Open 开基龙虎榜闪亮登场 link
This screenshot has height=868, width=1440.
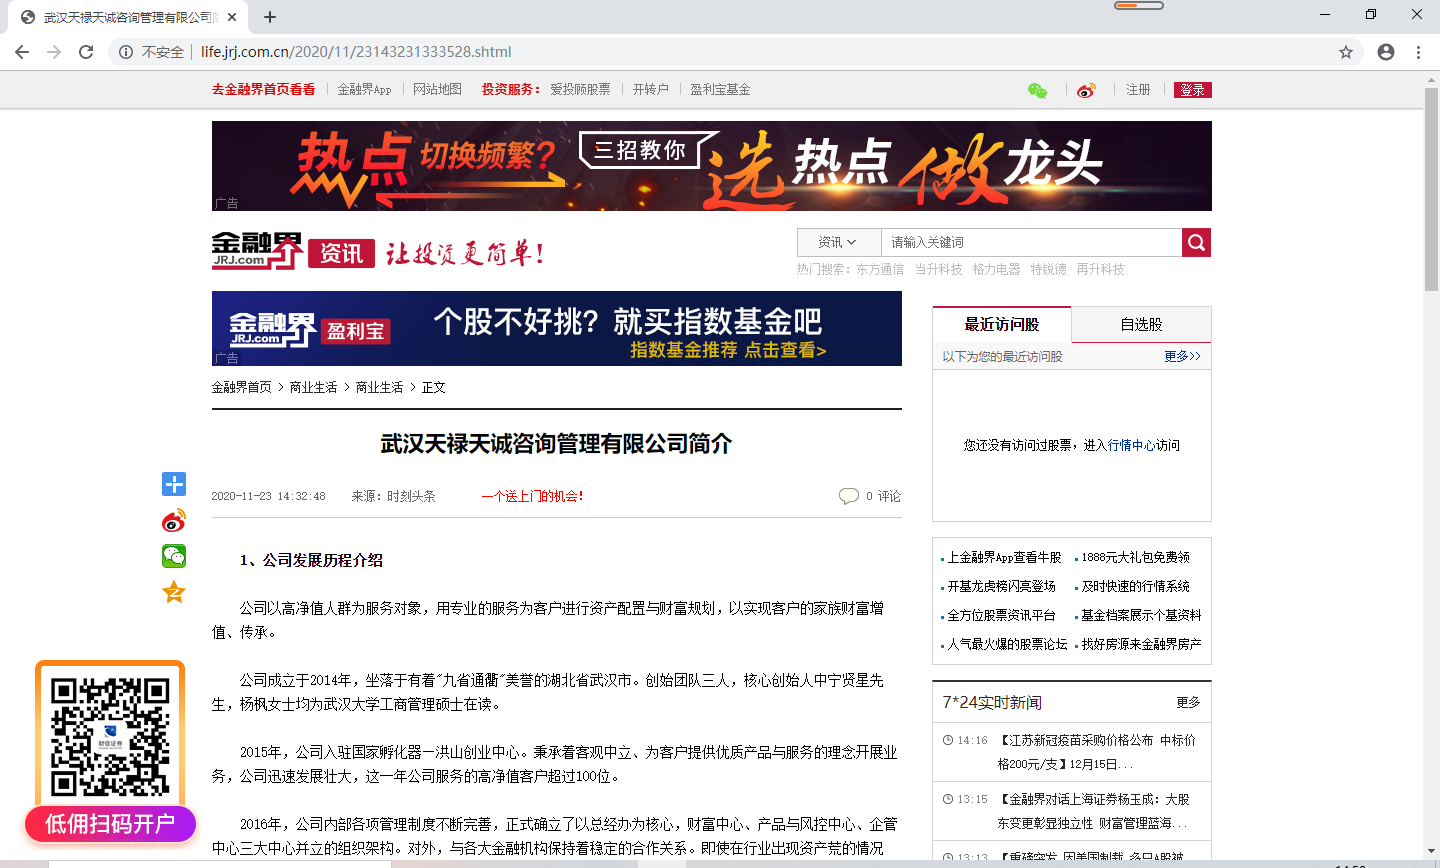(x=1001, y=586)
